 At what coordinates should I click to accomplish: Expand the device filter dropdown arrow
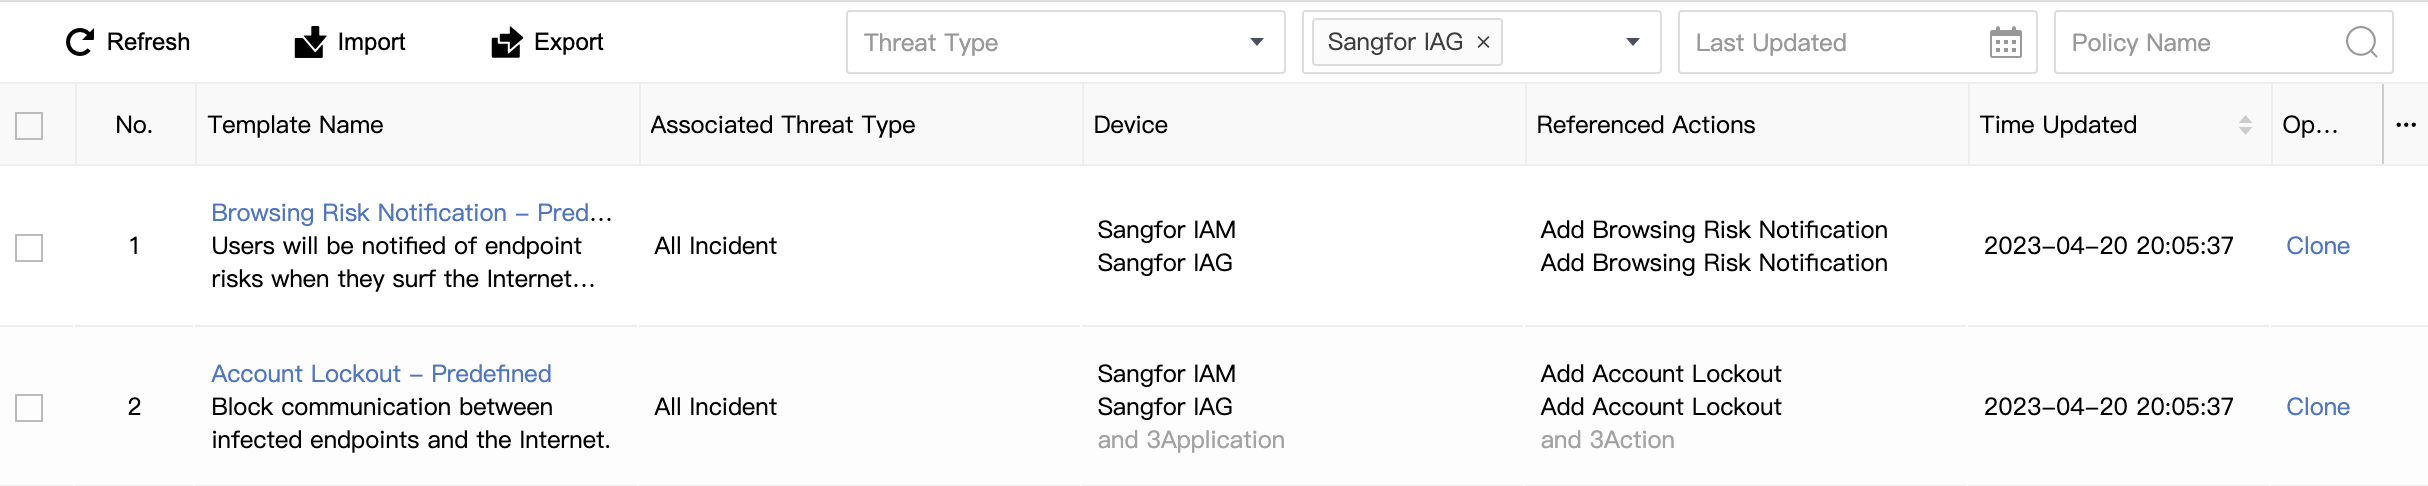click(x=1633, y=42)
